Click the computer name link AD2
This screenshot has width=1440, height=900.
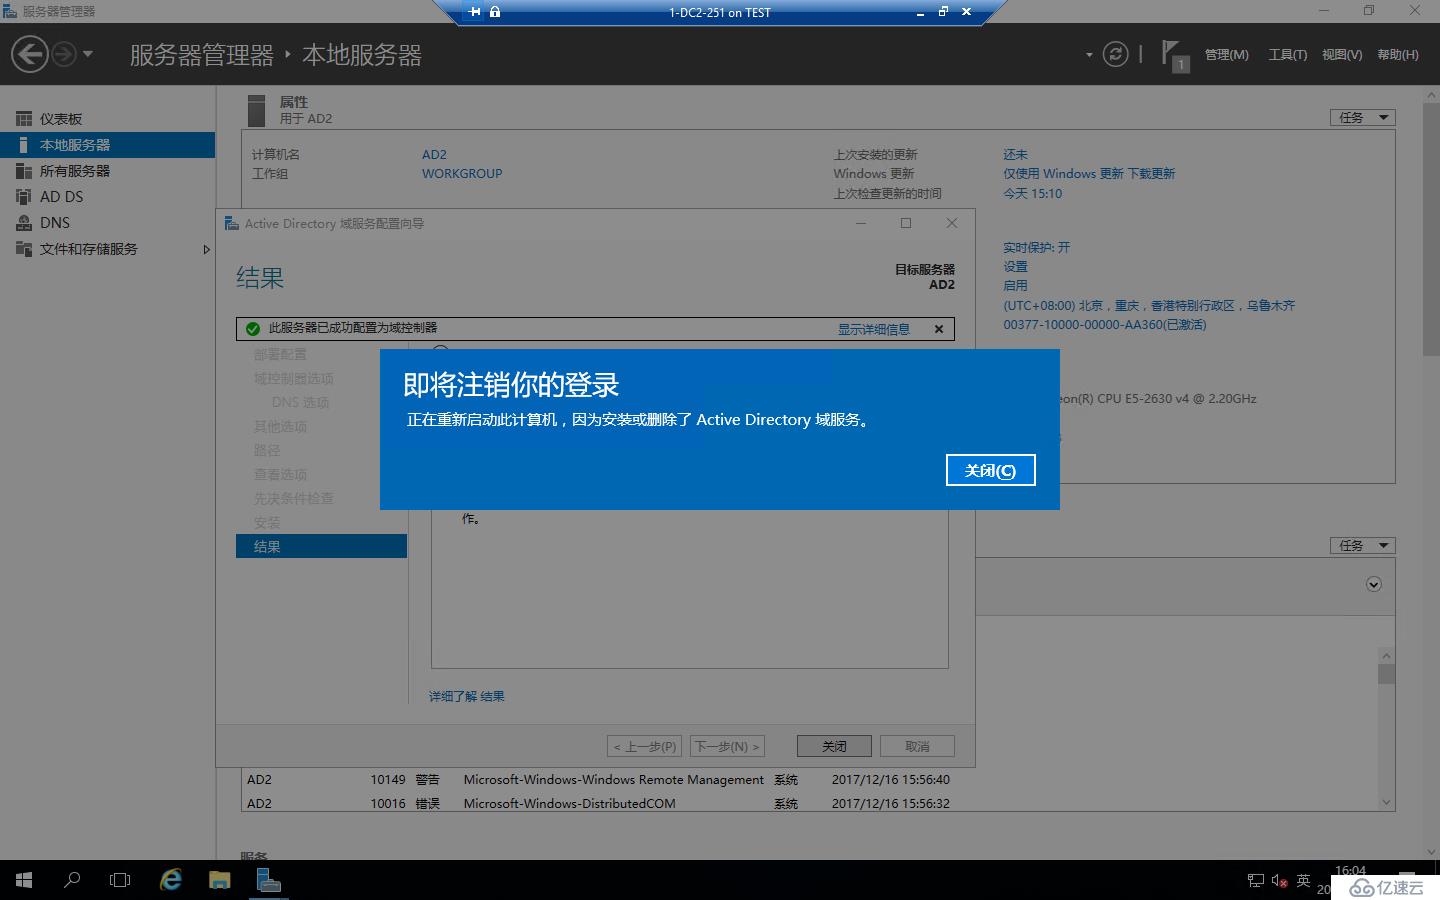434,155
